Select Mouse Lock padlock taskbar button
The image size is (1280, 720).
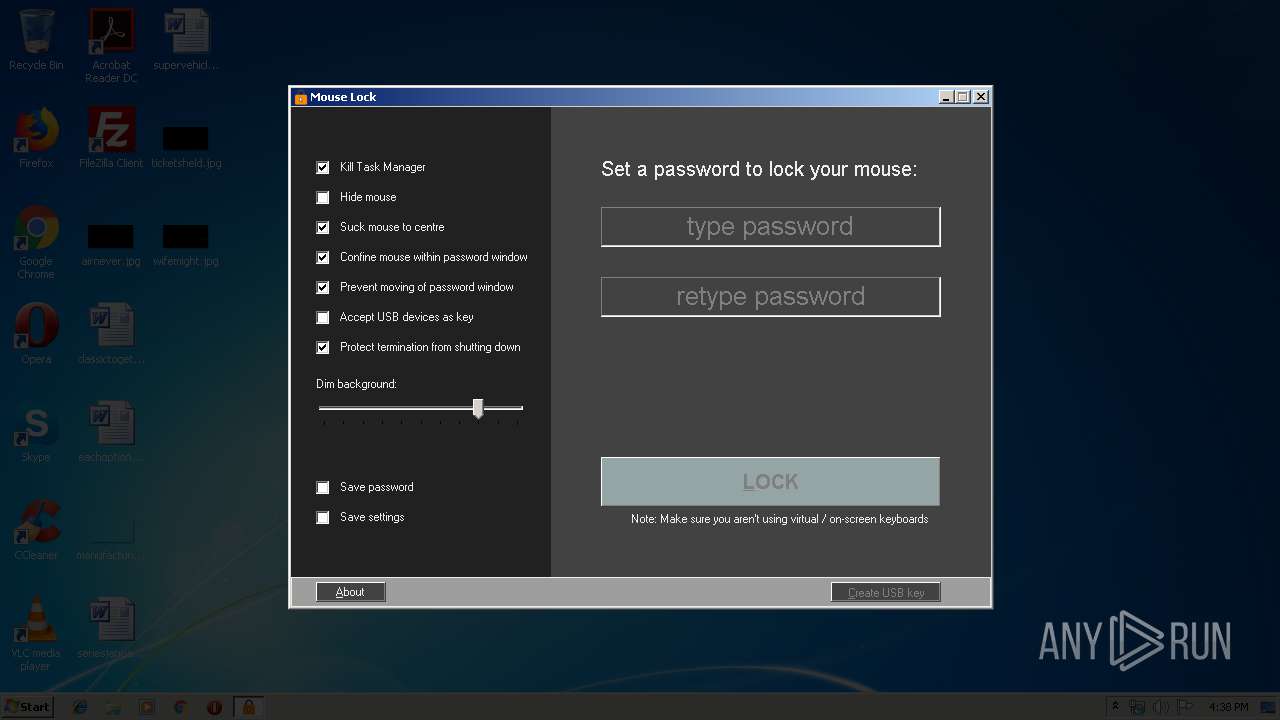(248, 707)
